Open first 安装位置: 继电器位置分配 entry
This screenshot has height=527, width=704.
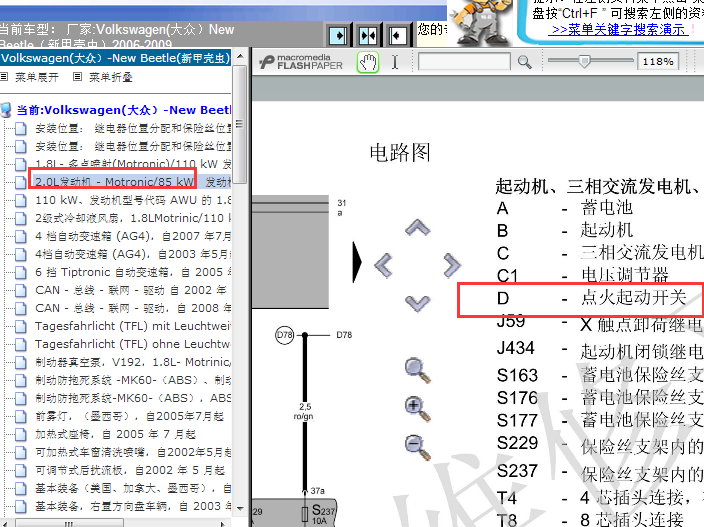tap(133, 128)
